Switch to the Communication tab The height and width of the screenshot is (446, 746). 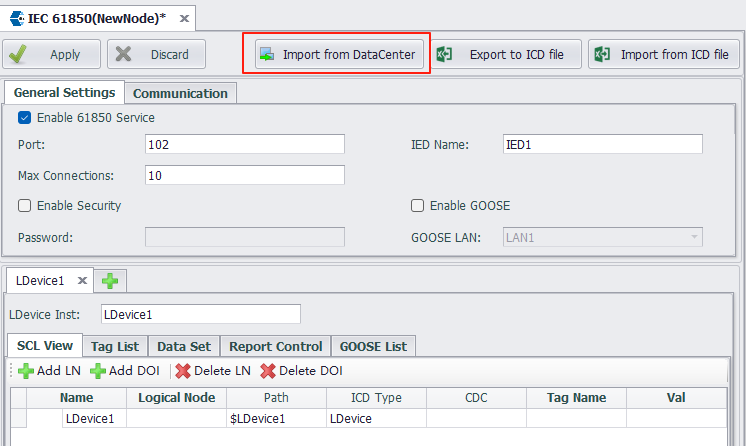180,93
